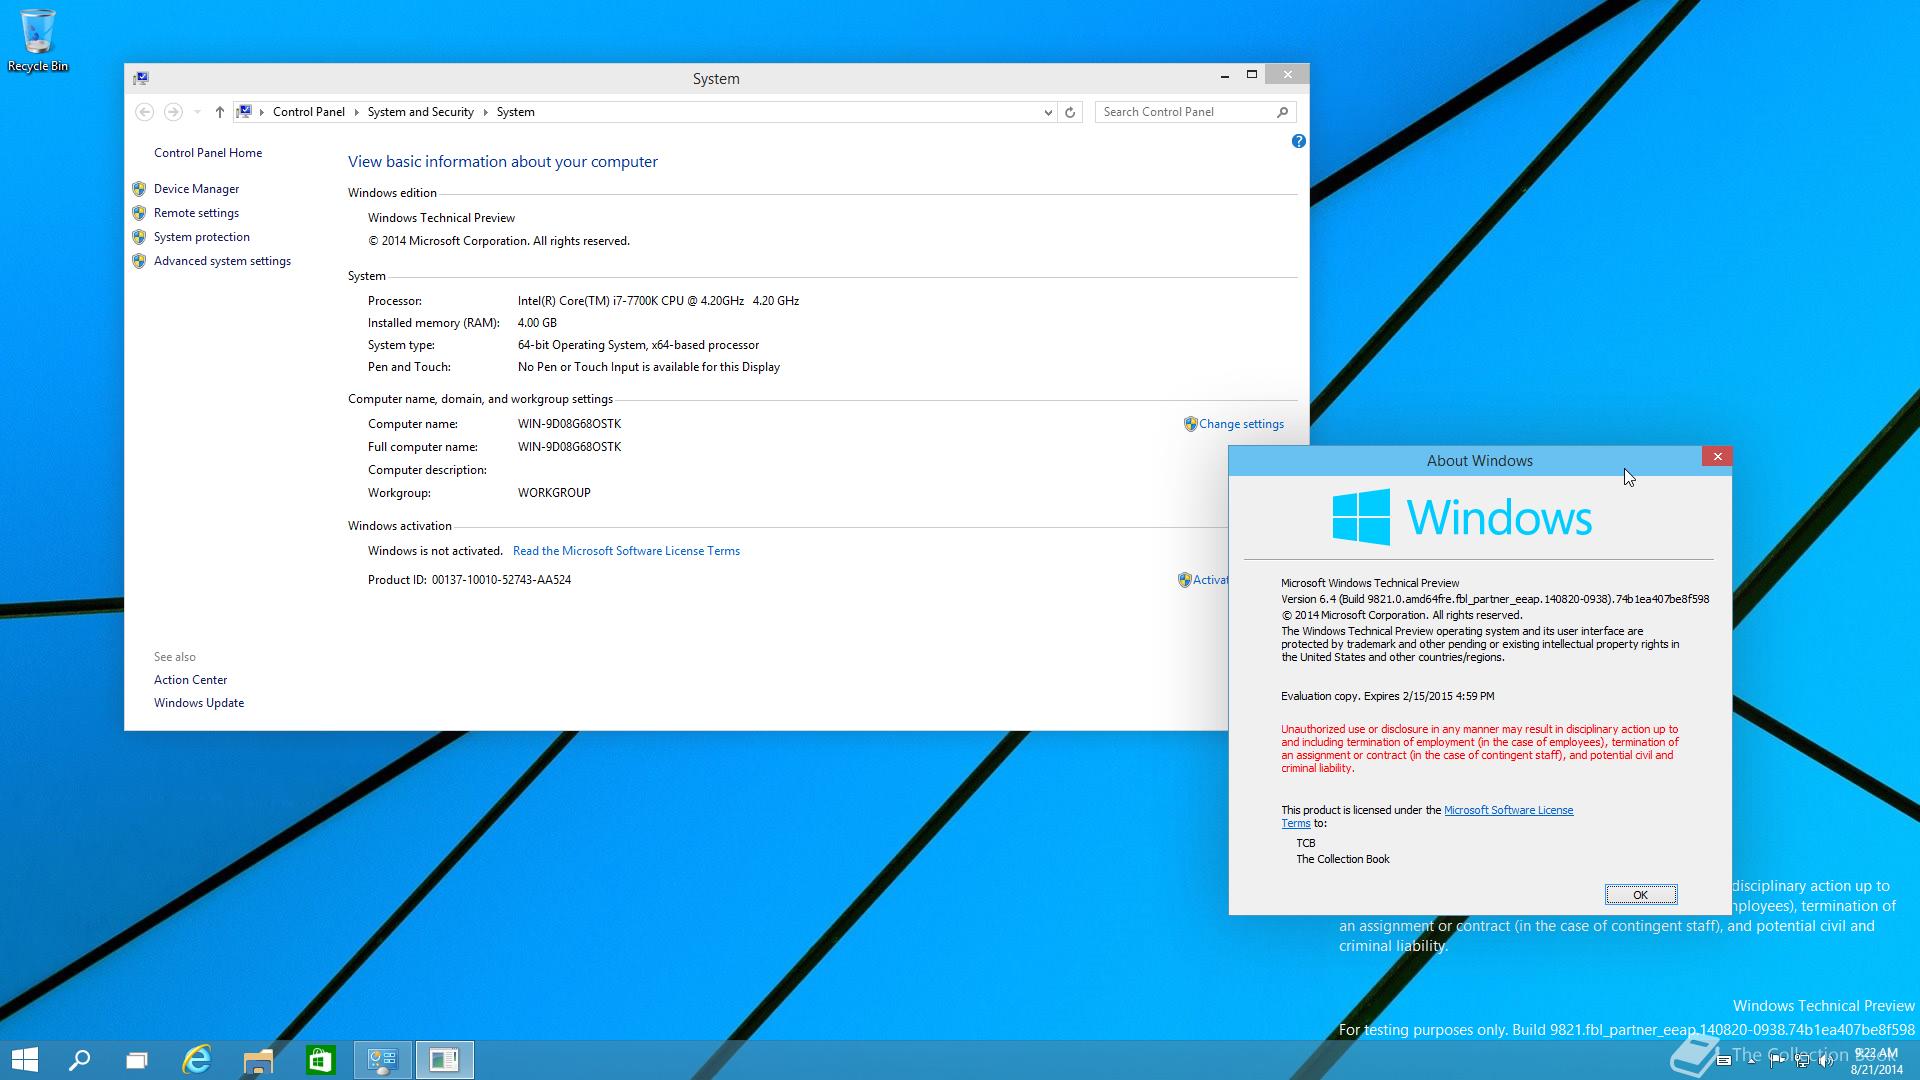
Task: Click the Start button on taskbar
Action: (x=25, y=1060)
